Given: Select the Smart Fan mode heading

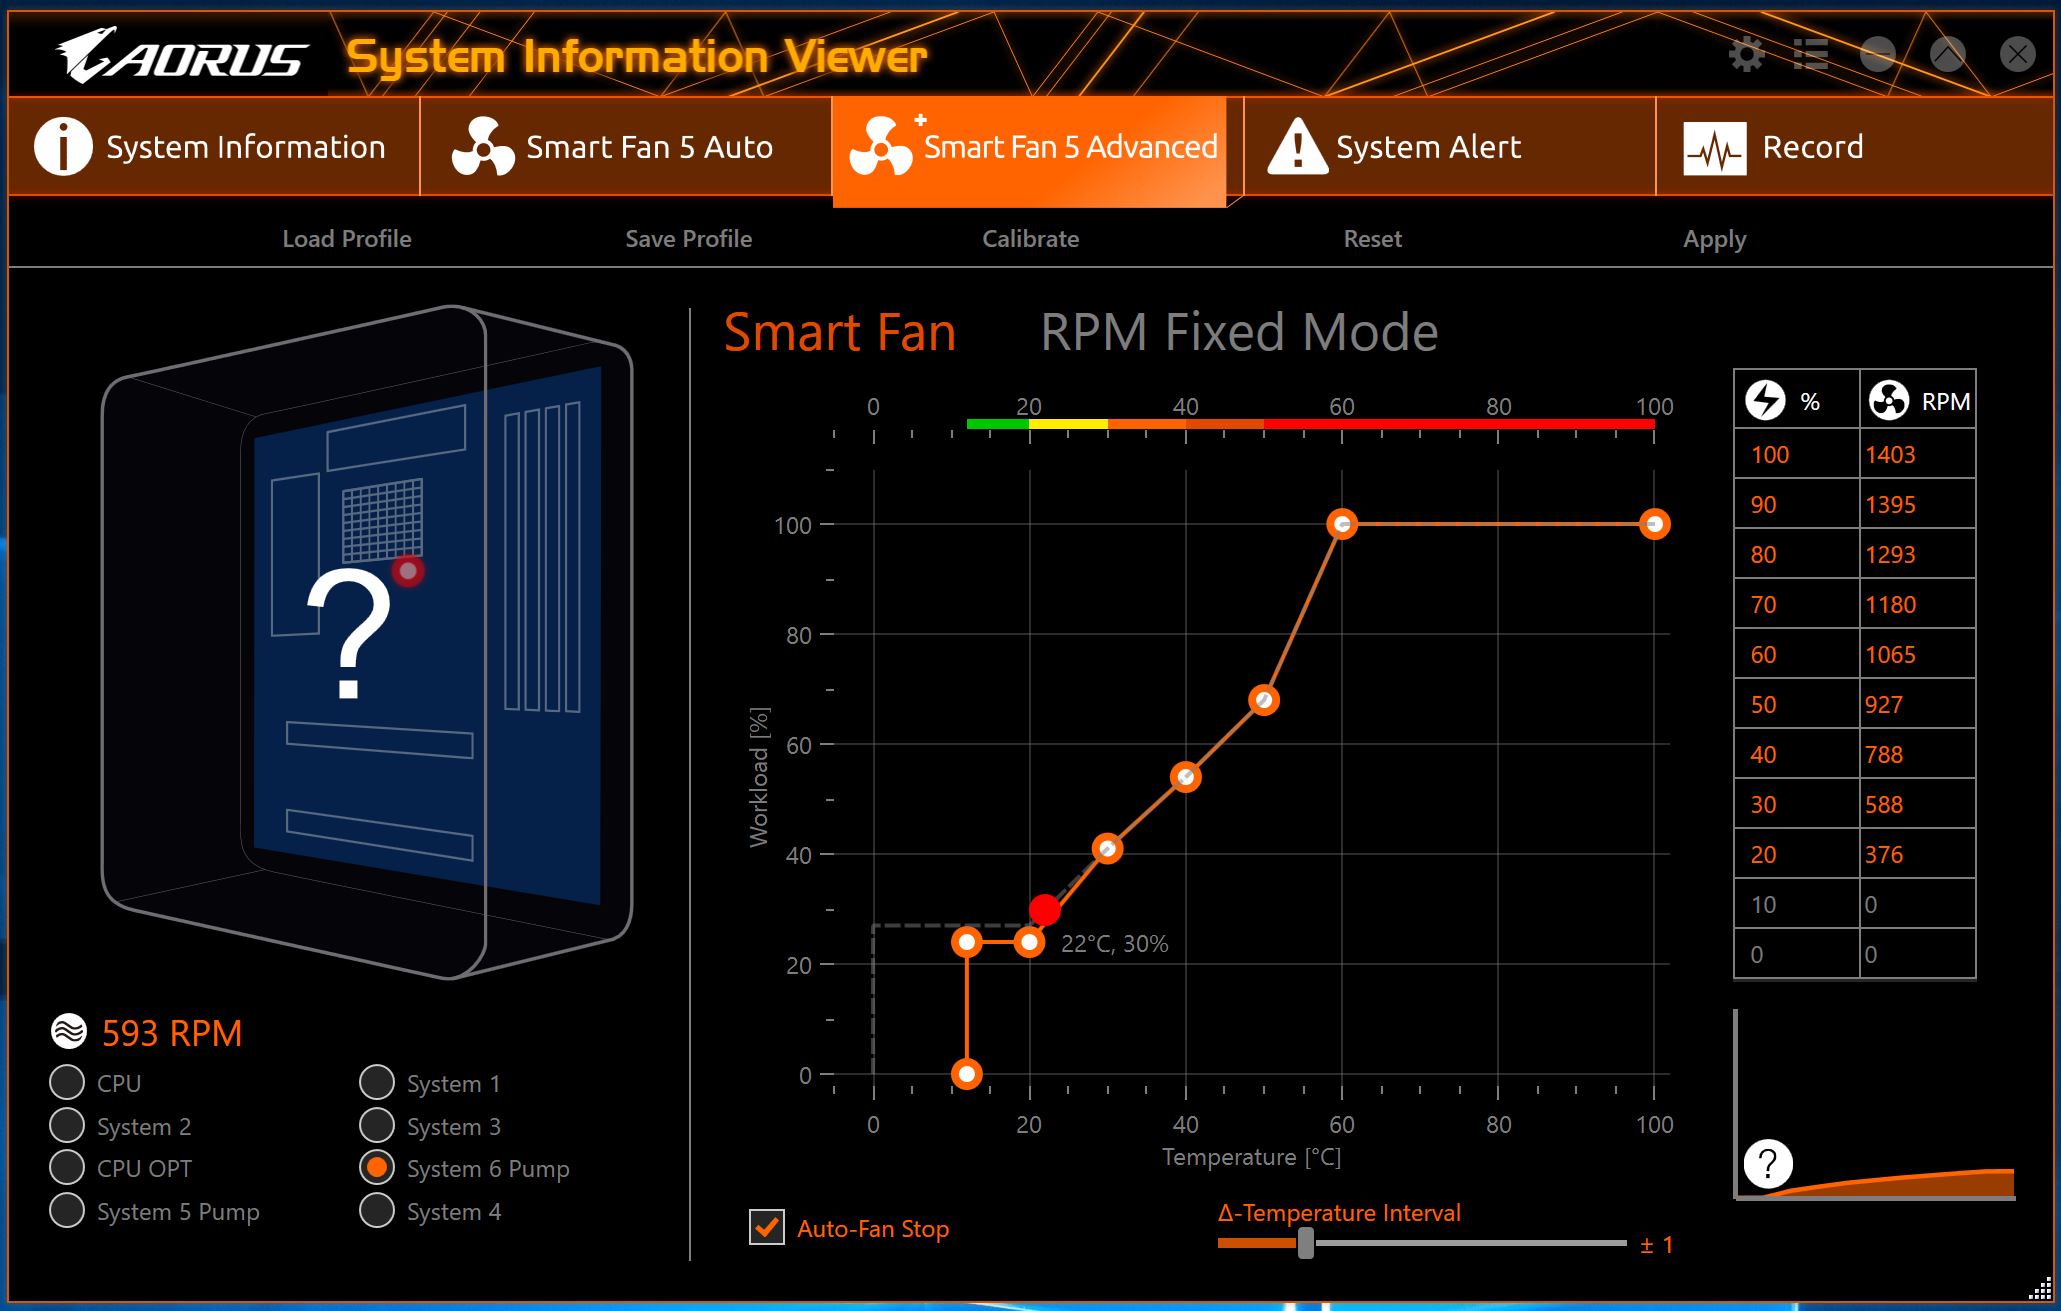Looking at the screenshot, I should click(x=840, y=332).
